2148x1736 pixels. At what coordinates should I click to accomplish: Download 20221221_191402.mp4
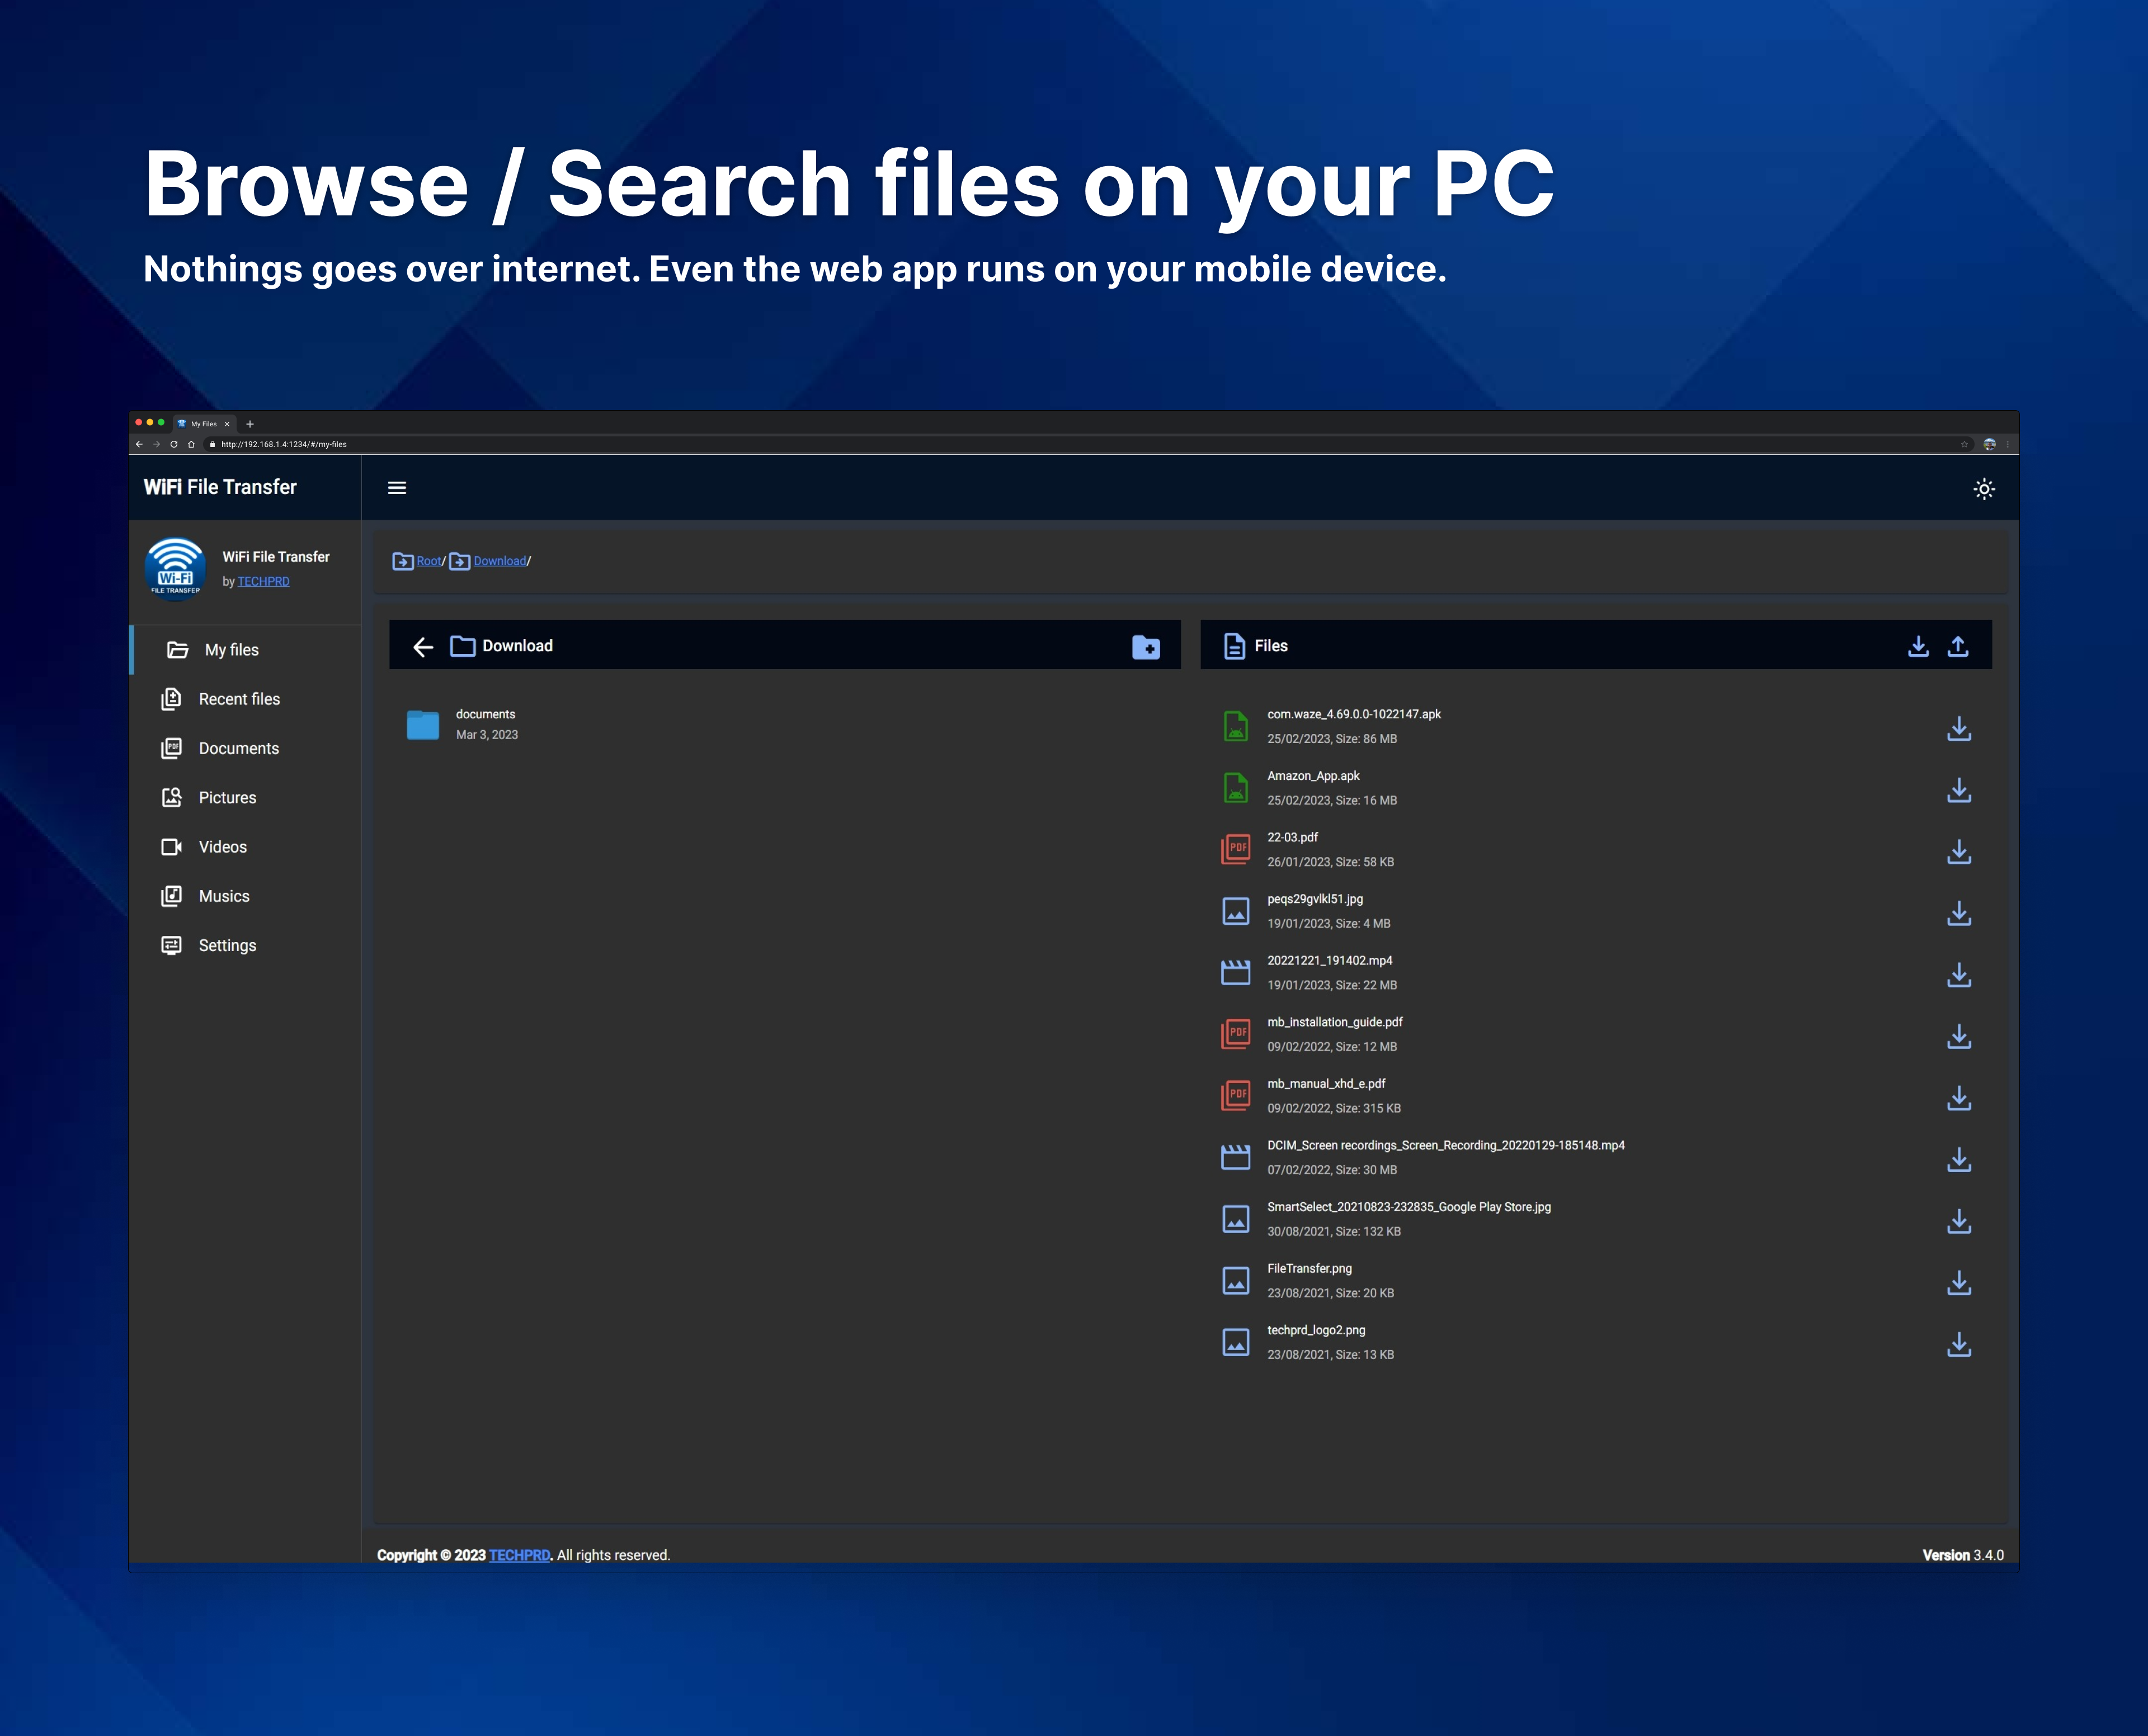click(x=1959, y=974)
